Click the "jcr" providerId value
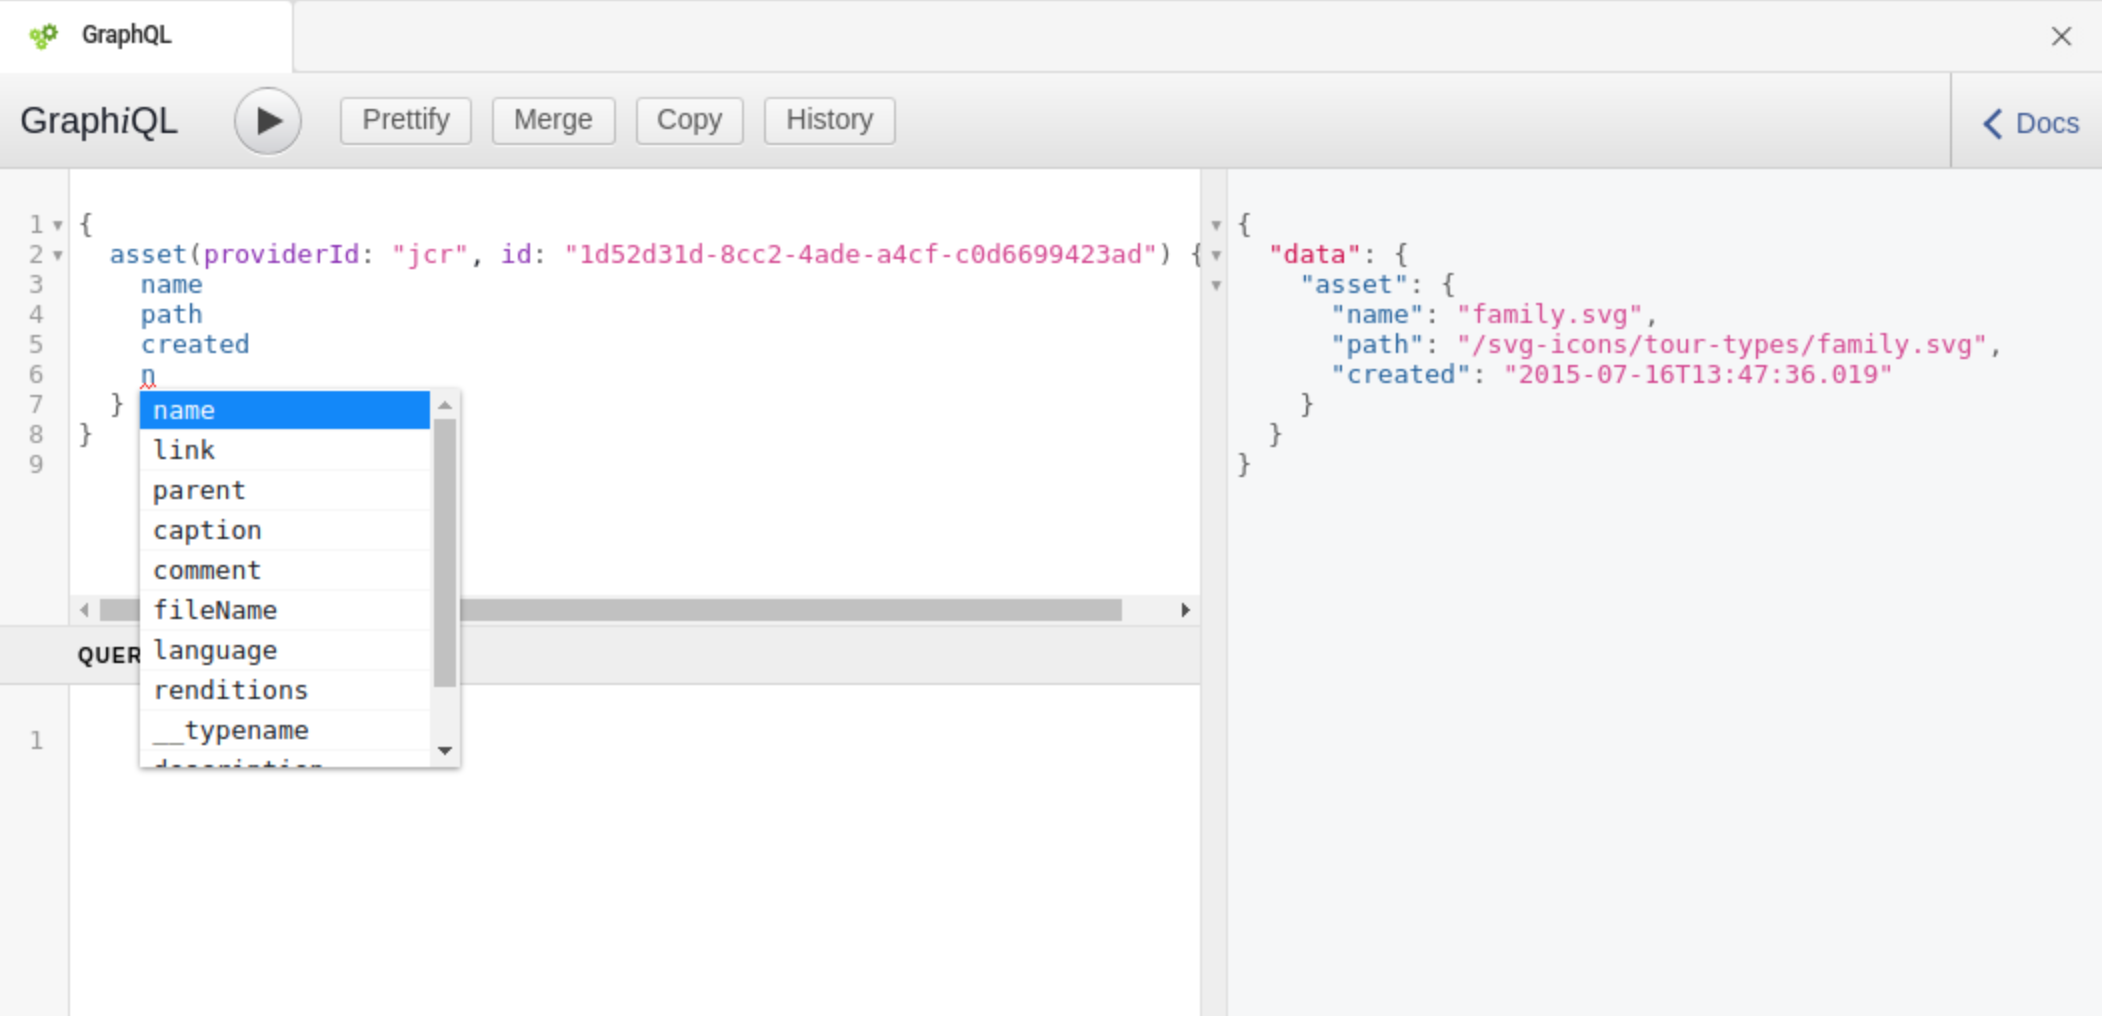The width and height of the screenshot is (2102, 1016). [430, 254]
